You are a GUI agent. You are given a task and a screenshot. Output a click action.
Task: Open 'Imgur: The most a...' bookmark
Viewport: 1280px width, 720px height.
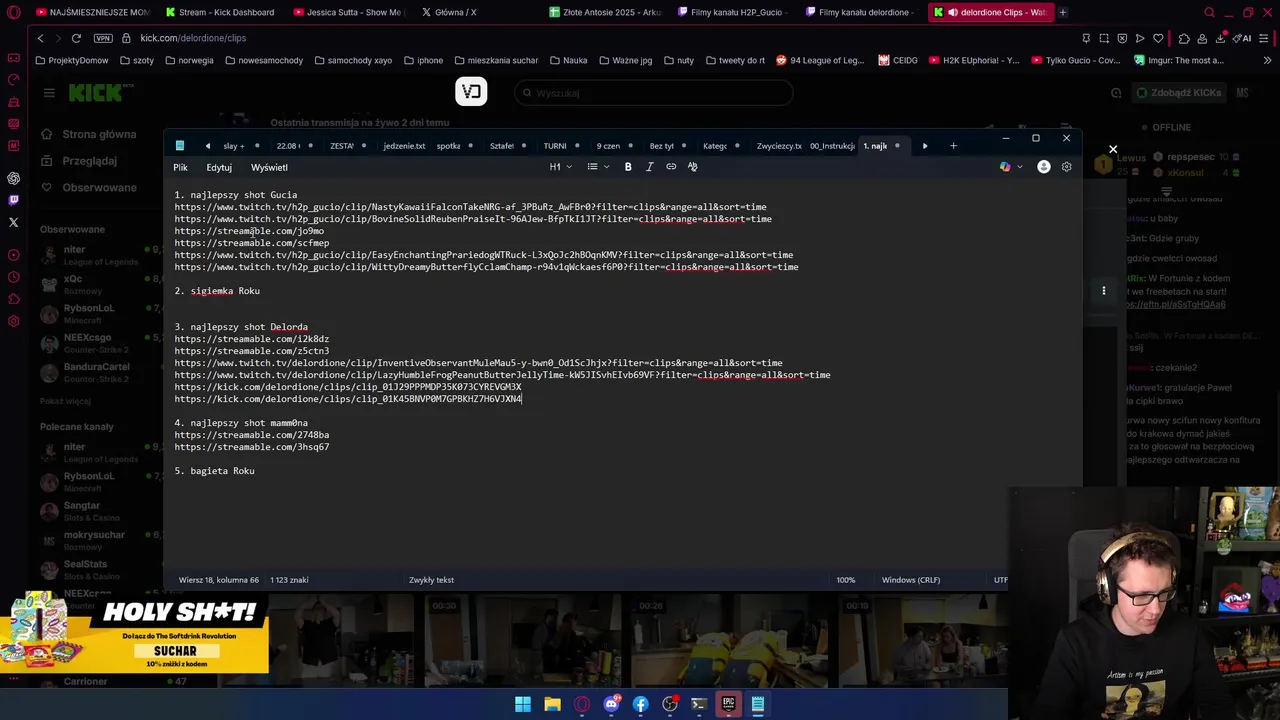click(x=1179, y=60)
